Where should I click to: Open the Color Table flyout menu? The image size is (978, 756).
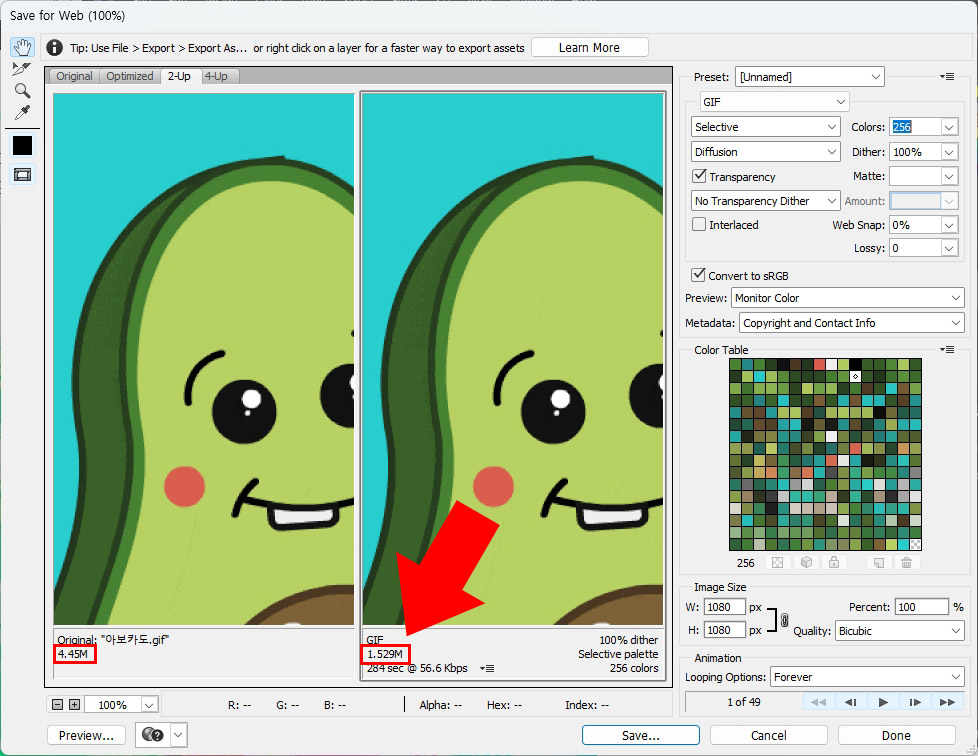(x=947, y=349)
